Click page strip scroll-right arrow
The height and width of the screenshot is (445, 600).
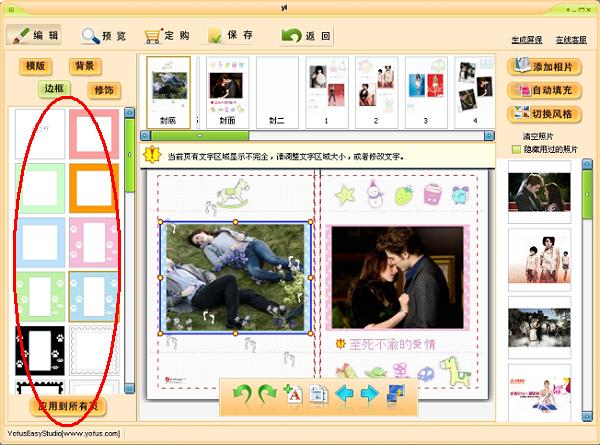pyautogui.click(x=489, y=135)
